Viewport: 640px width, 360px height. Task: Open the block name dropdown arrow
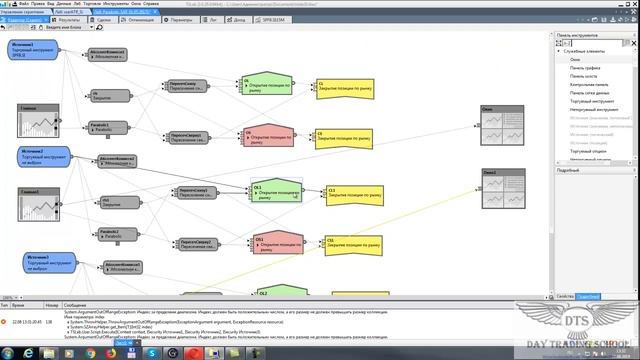coord(91,27)
